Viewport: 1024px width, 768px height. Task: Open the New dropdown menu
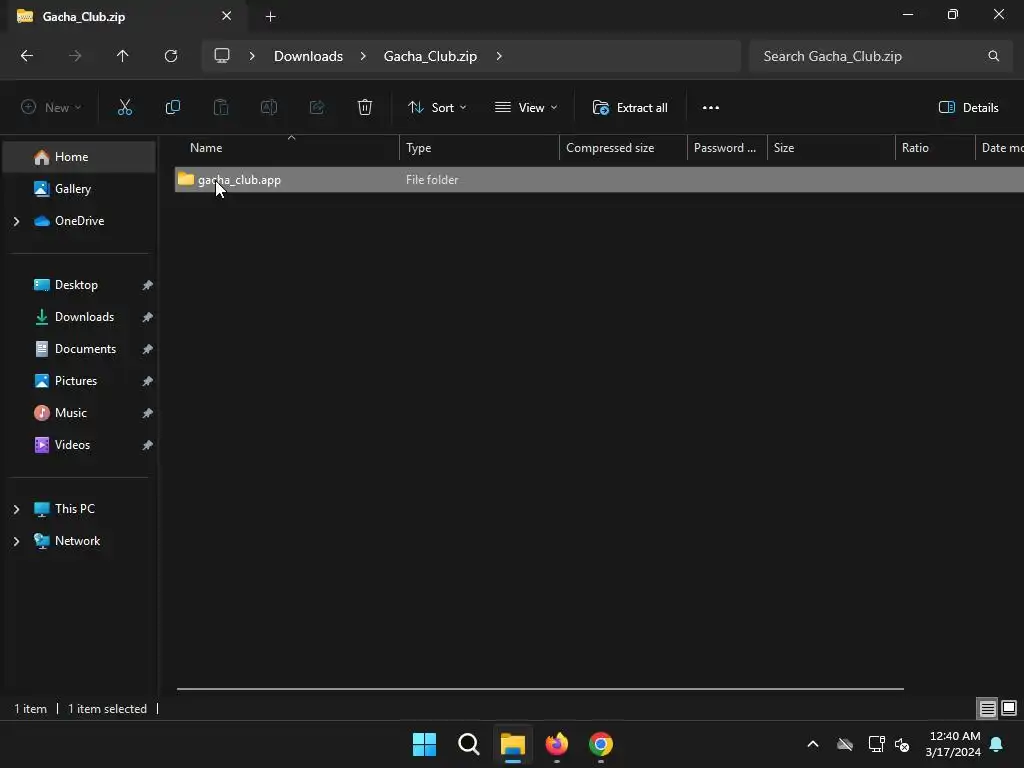pyautogui.click(x=52, y=108)
